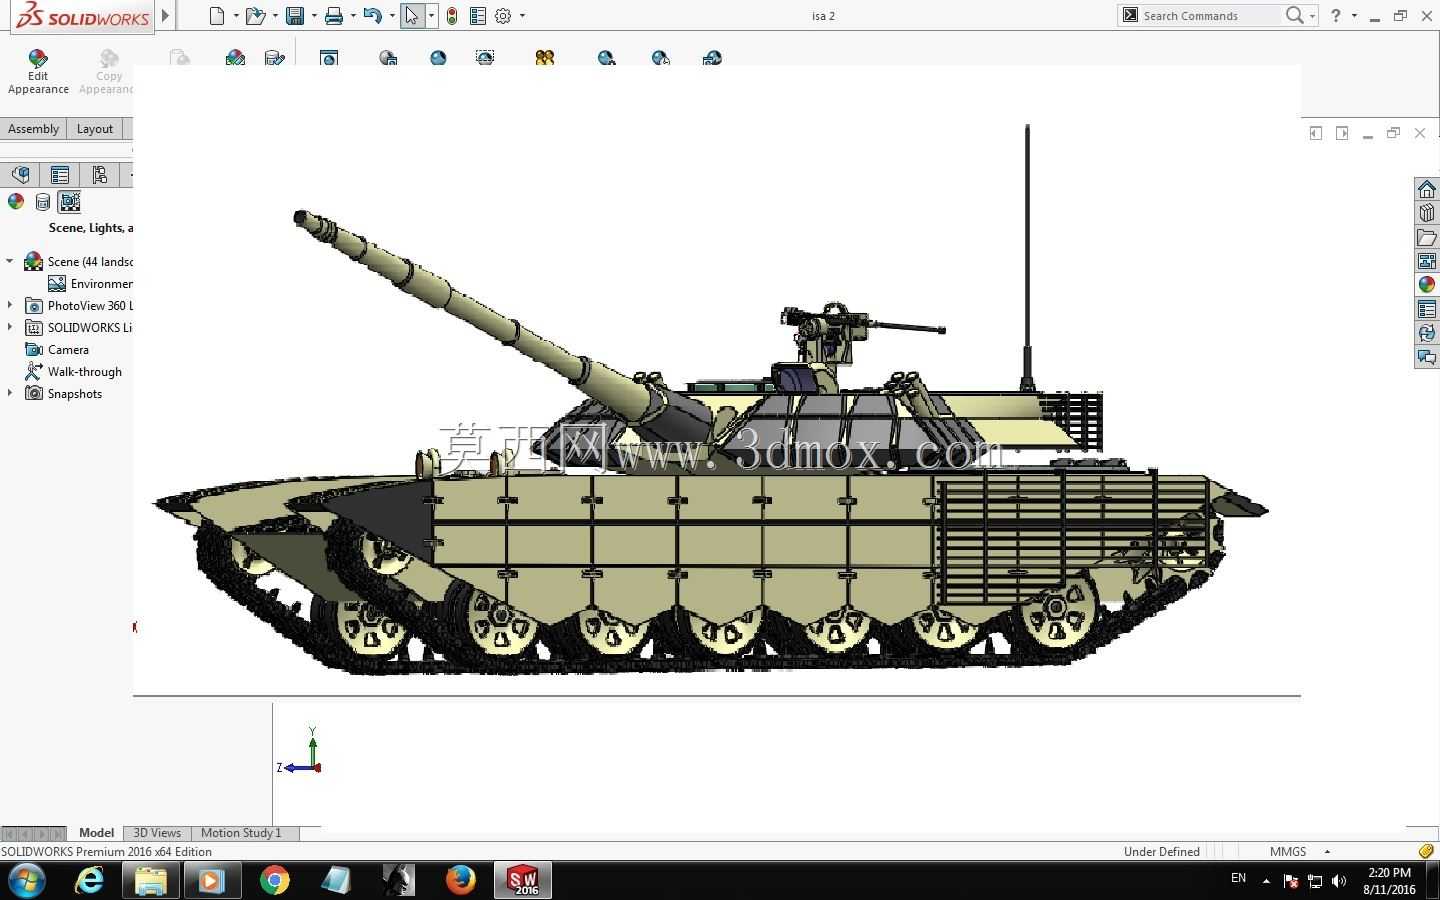This screenshot has height=900, width=1440.
Task: Select the Snapshots tree item
Action: point(74,394)
